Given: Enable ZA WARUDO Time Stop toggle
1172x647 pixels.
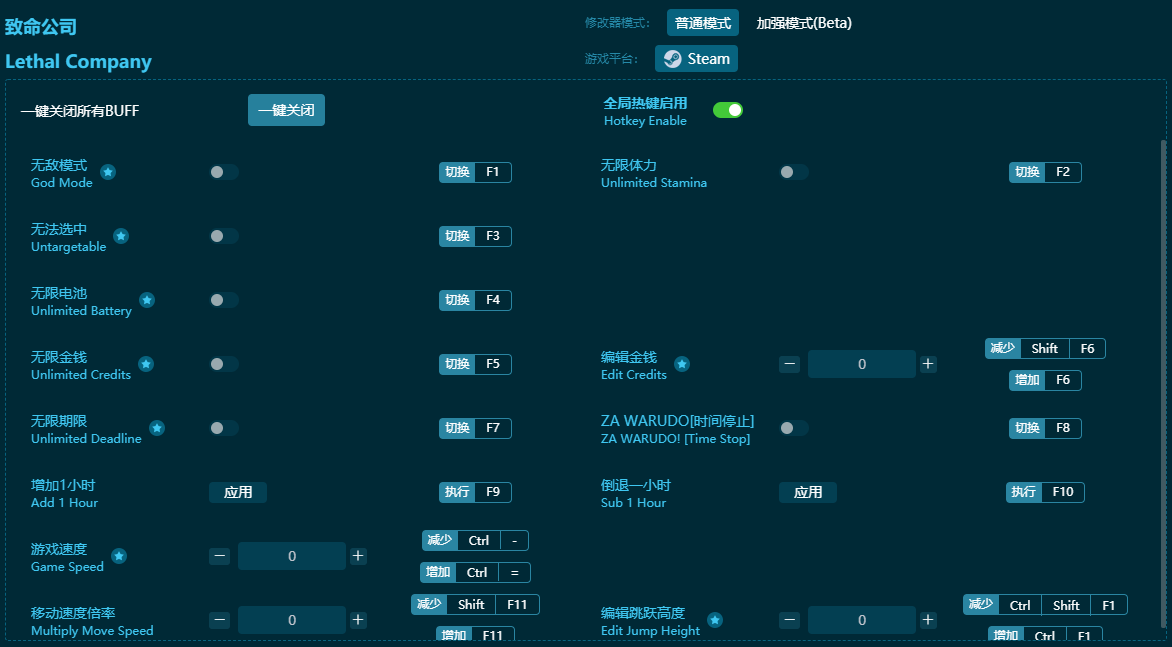Looking at the screenshot, I should click(794, 428).
